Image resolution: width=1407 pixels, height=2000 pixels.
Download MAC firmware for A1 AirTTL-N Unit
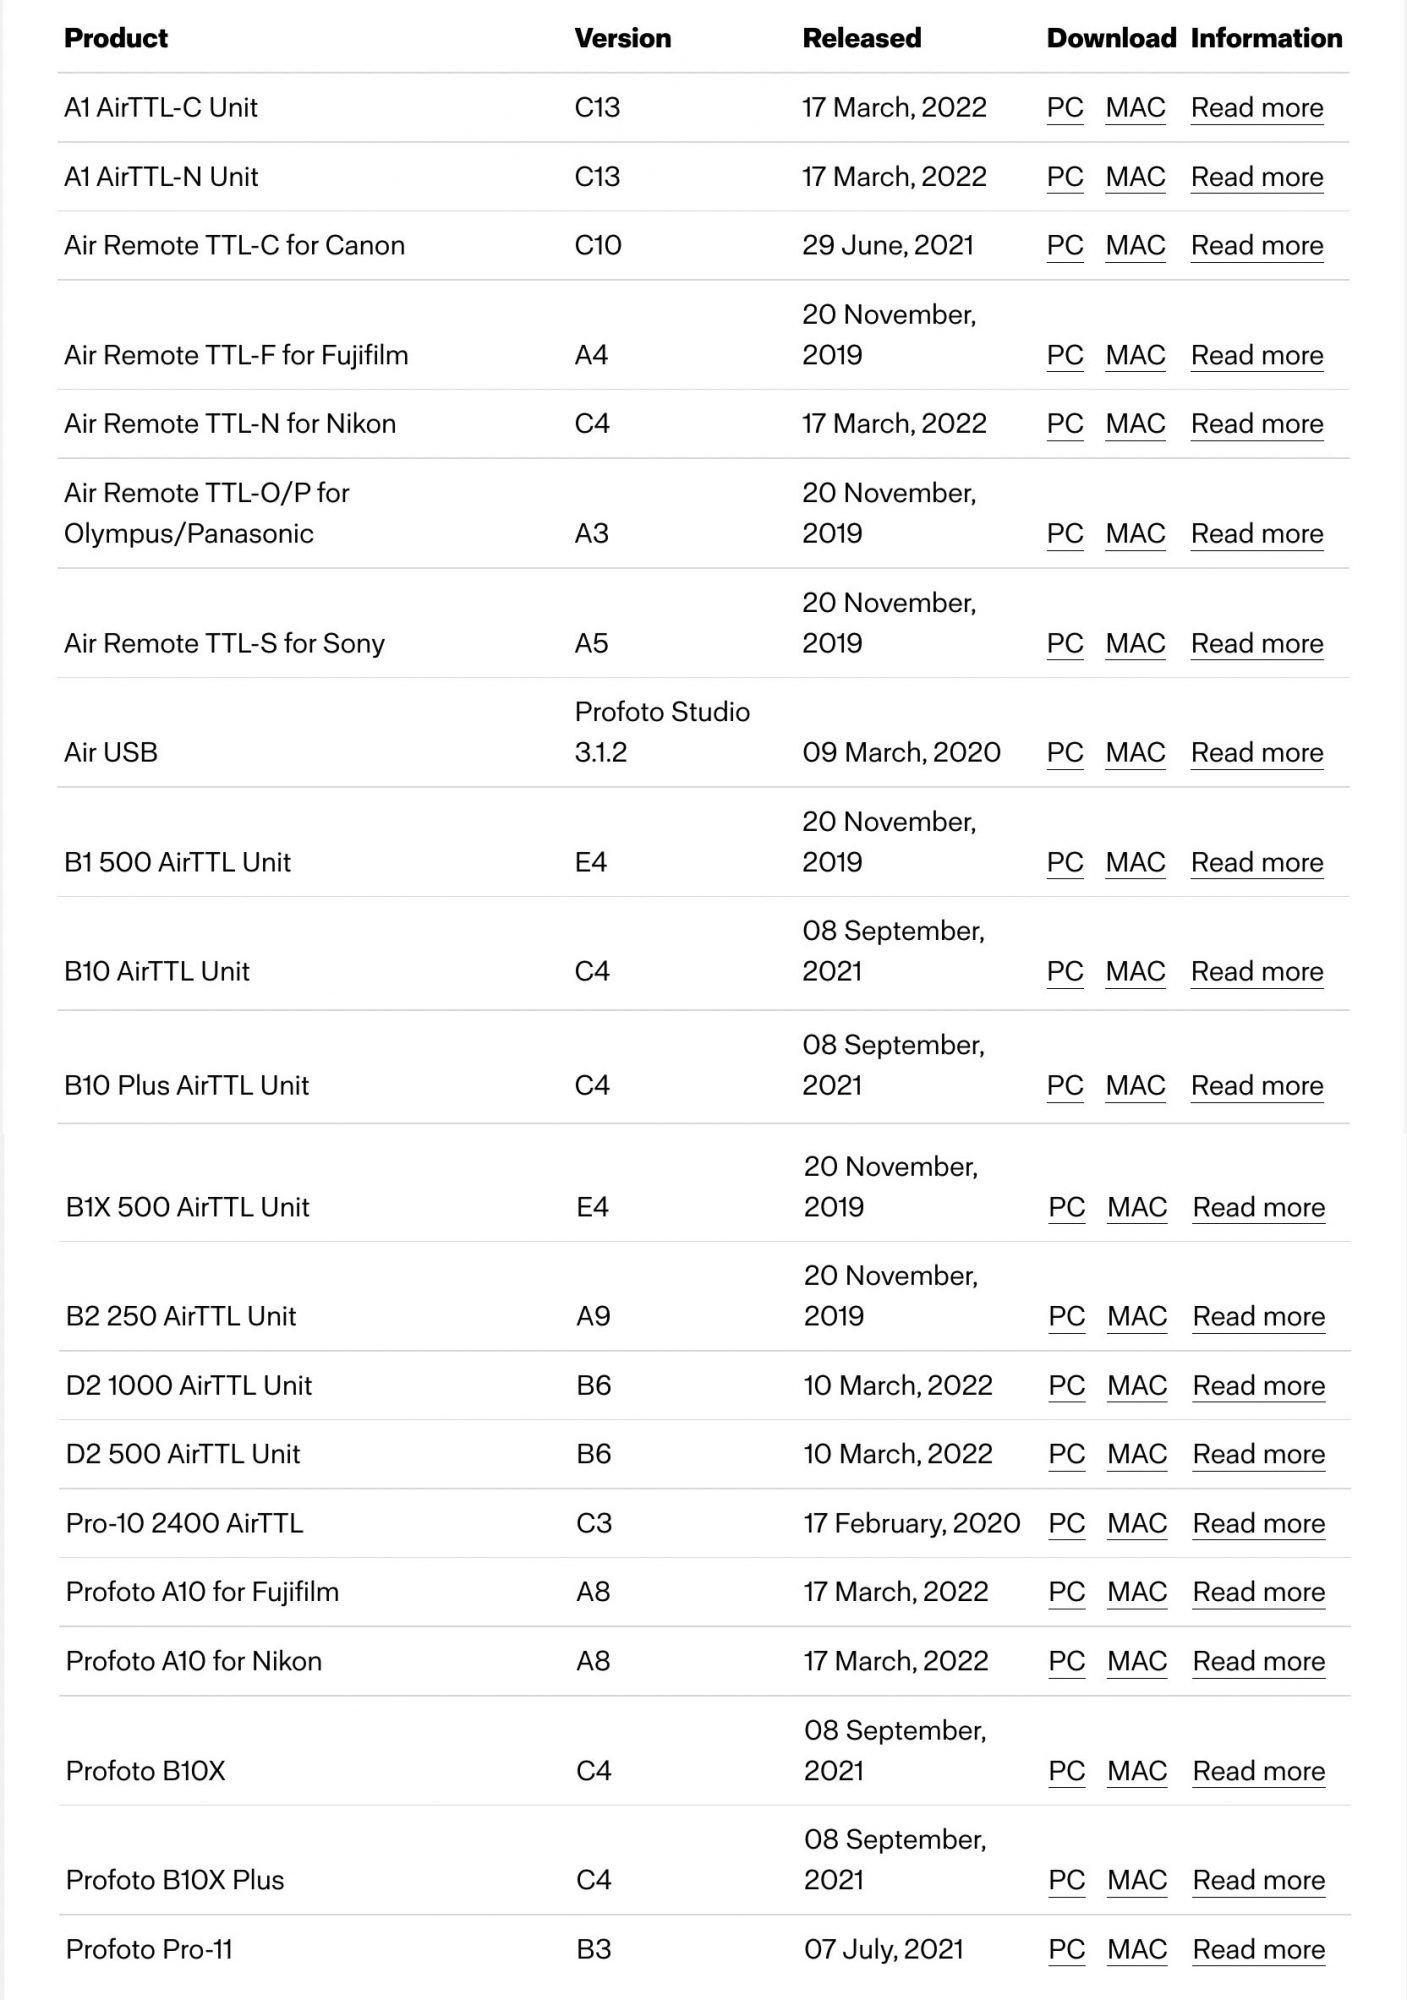[1135, 176]
